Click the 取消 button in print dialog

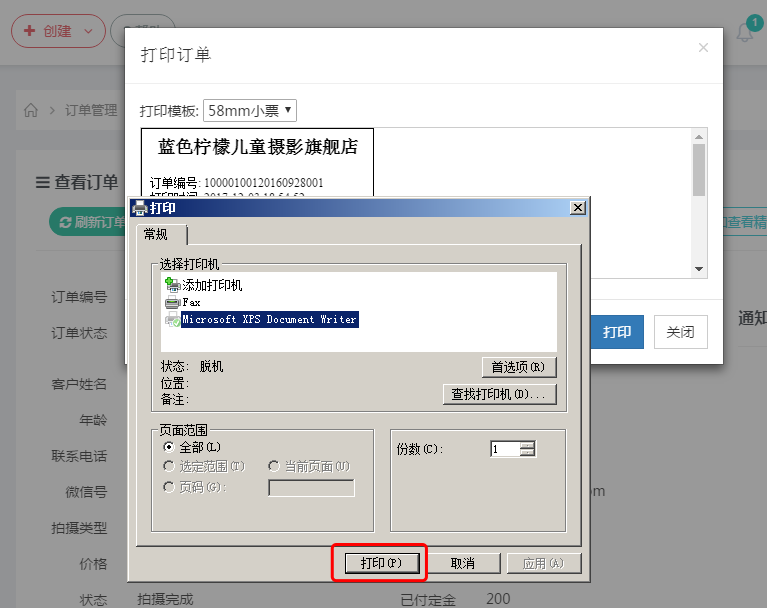463,563
